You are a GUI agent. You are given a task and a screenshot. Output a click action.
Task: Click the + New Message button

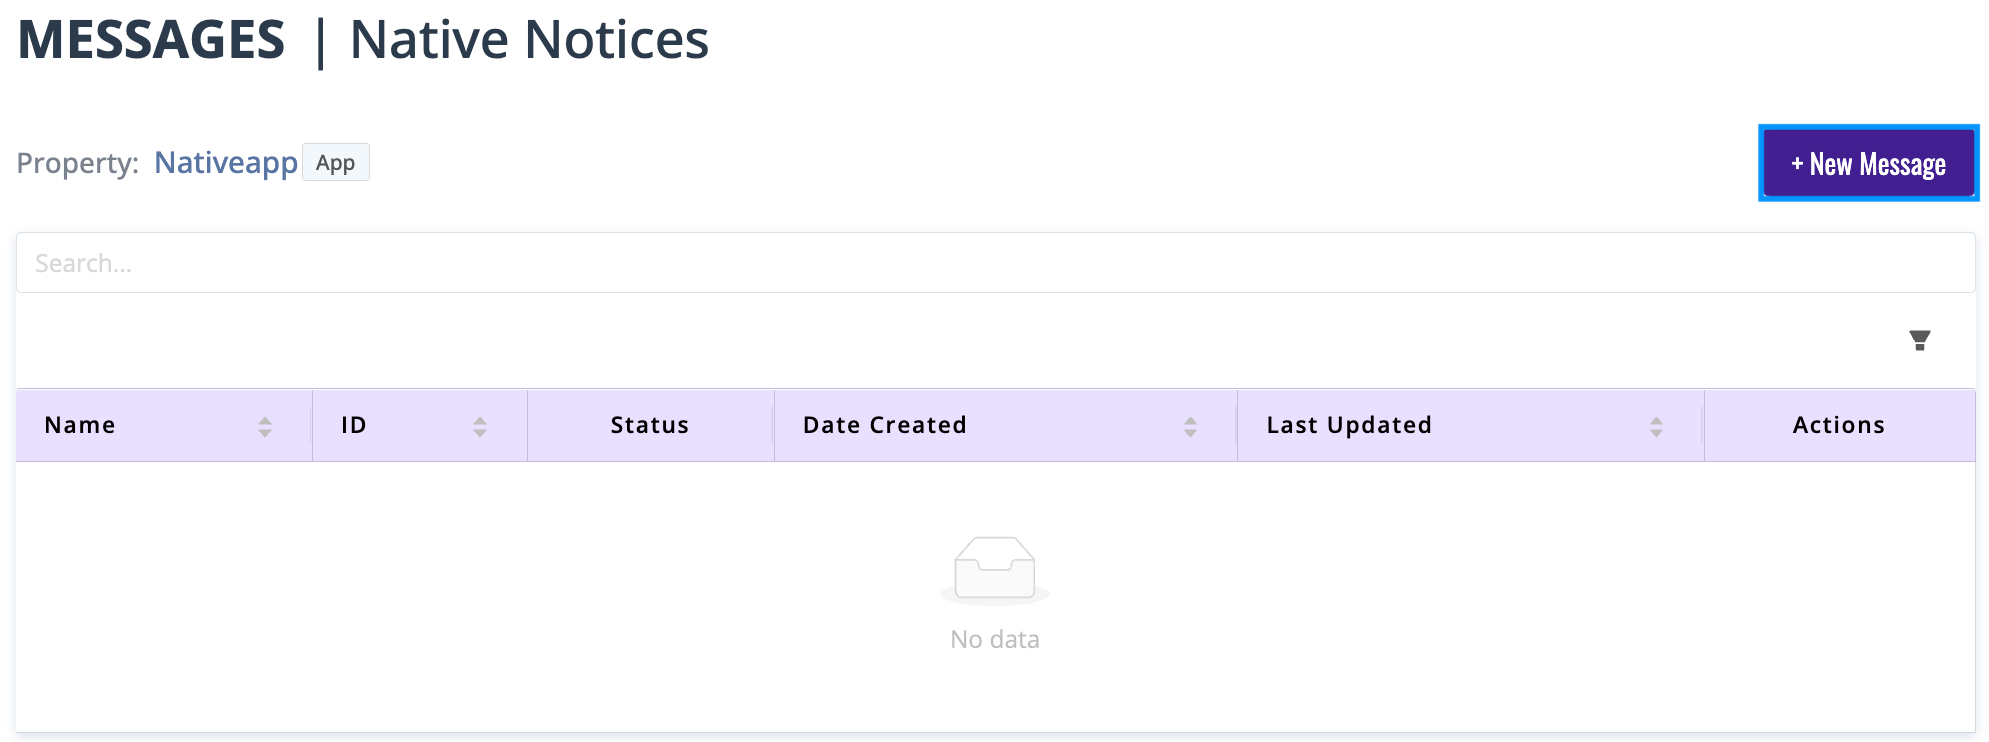1868,163
